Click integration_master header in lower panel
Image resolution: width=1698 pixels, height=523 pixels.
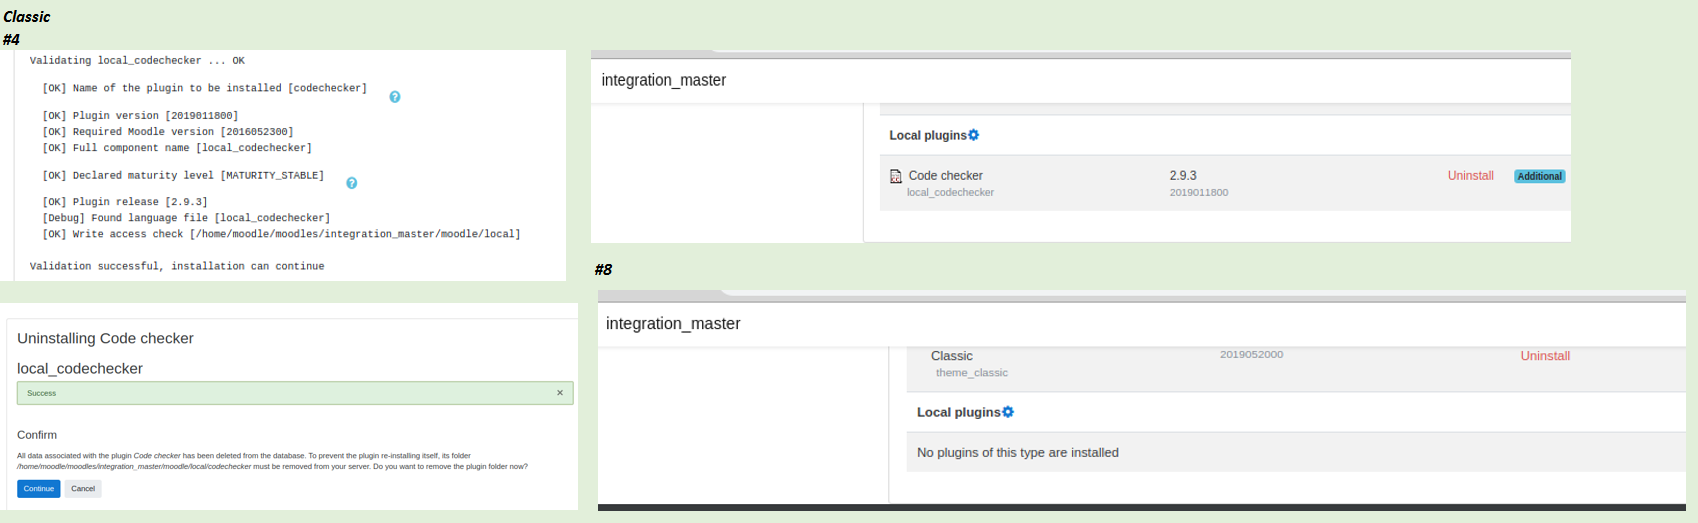(673, 324)
